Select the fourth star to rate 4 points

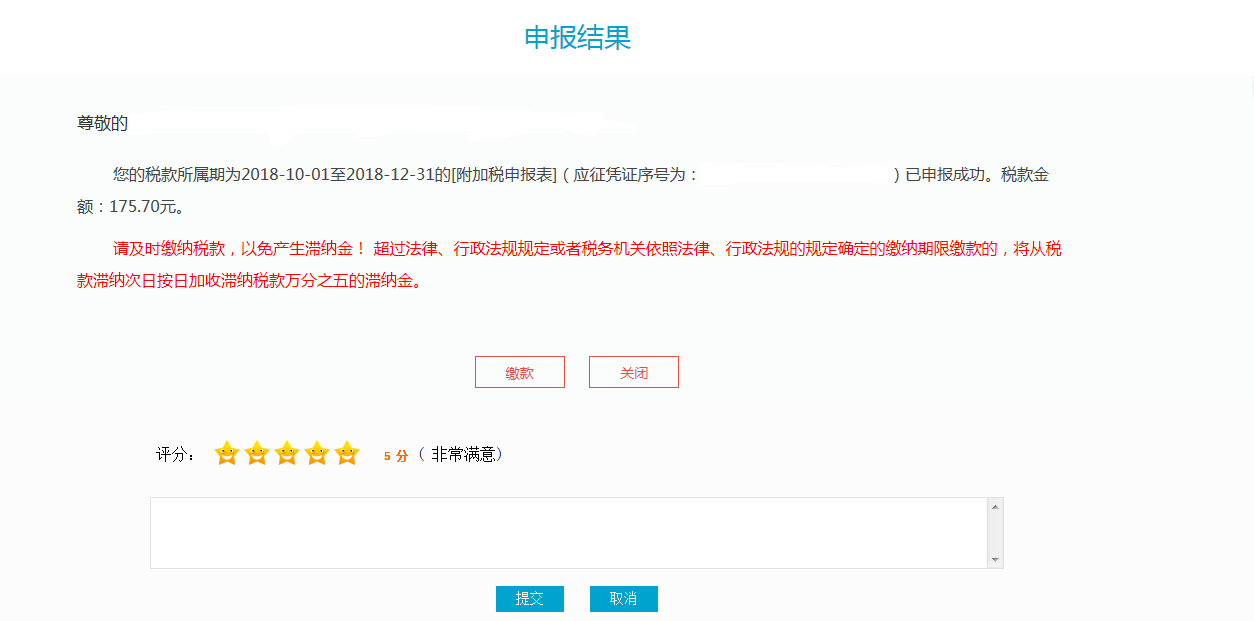tap(317, 452)
